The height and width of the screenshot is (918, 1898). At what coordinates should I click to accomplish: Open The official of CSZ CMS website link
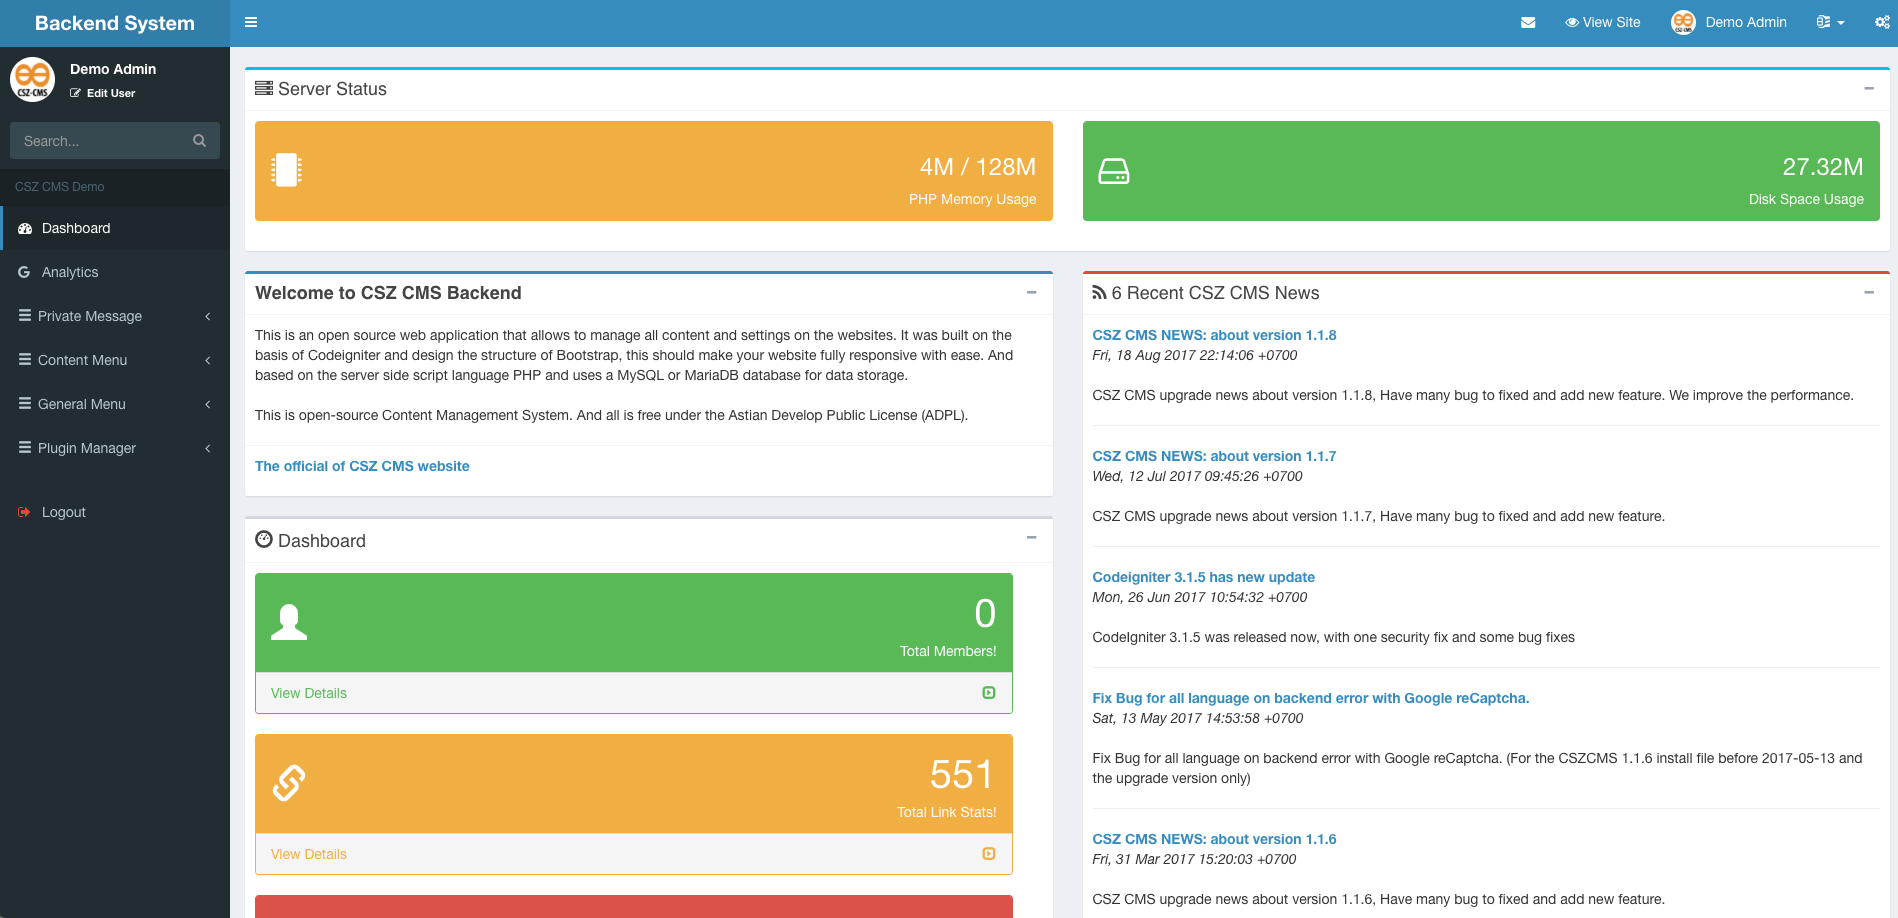(x=362, y=466)
